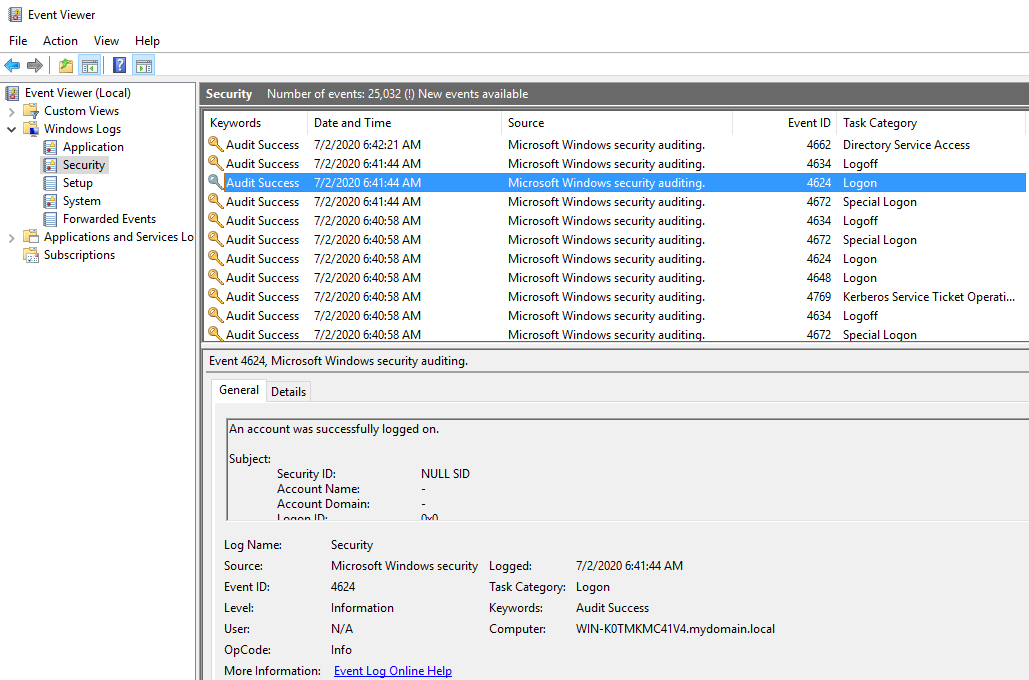The image size is (1029, 680).
Task: Open the View menu
Action: tap(106, 41)
